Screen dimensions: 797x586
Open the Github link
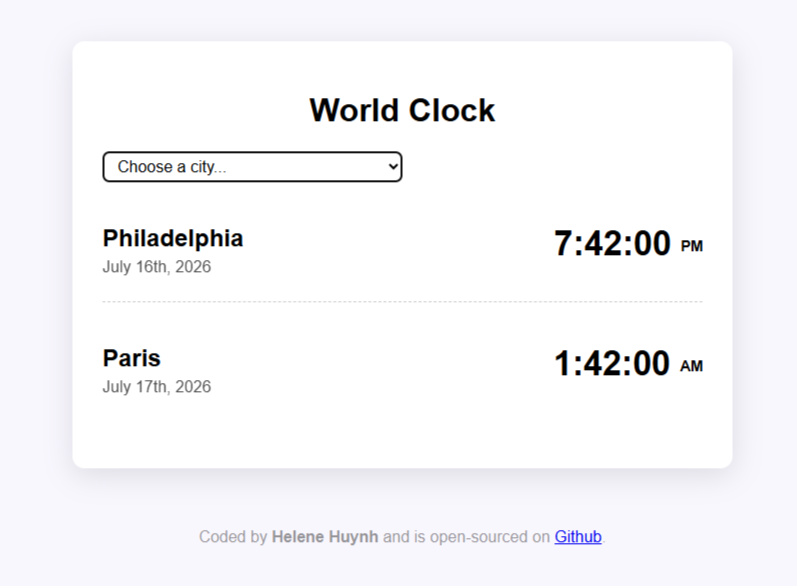[x=578, y=537]
